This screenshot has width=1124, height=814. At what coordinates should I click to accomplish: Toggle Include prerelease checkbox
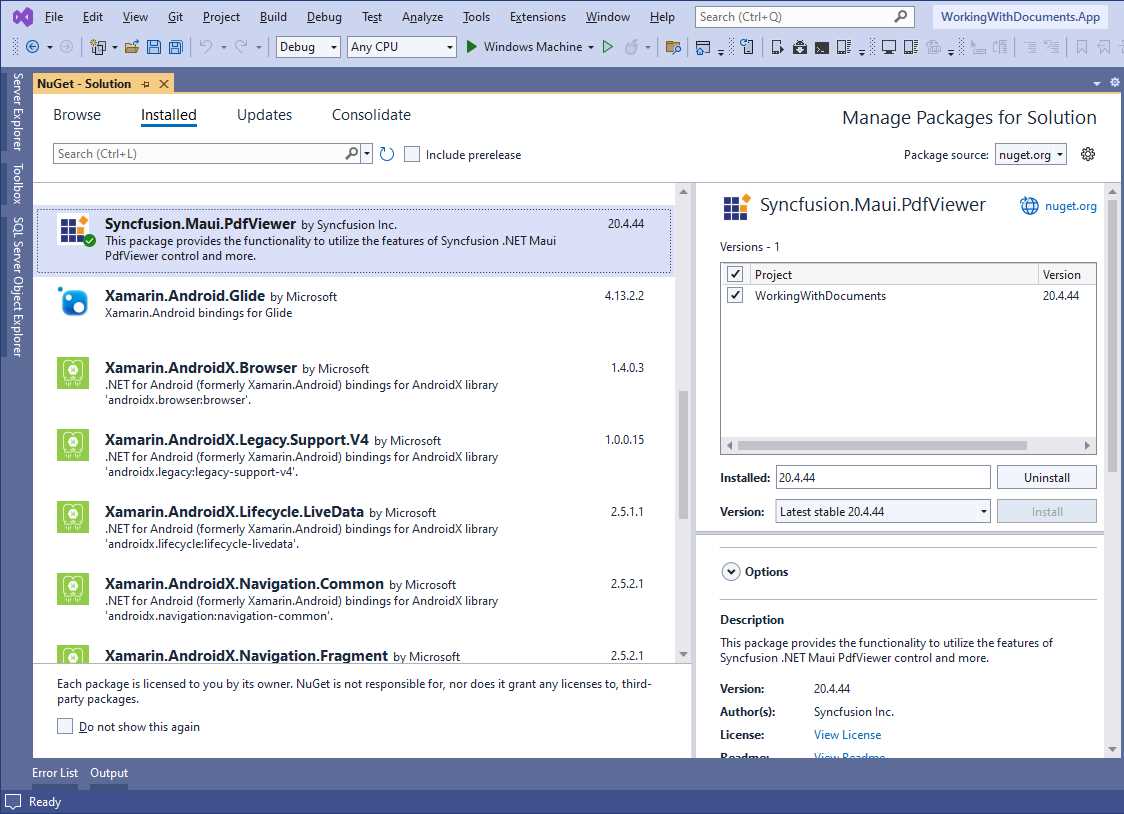(x=411, y=154)
